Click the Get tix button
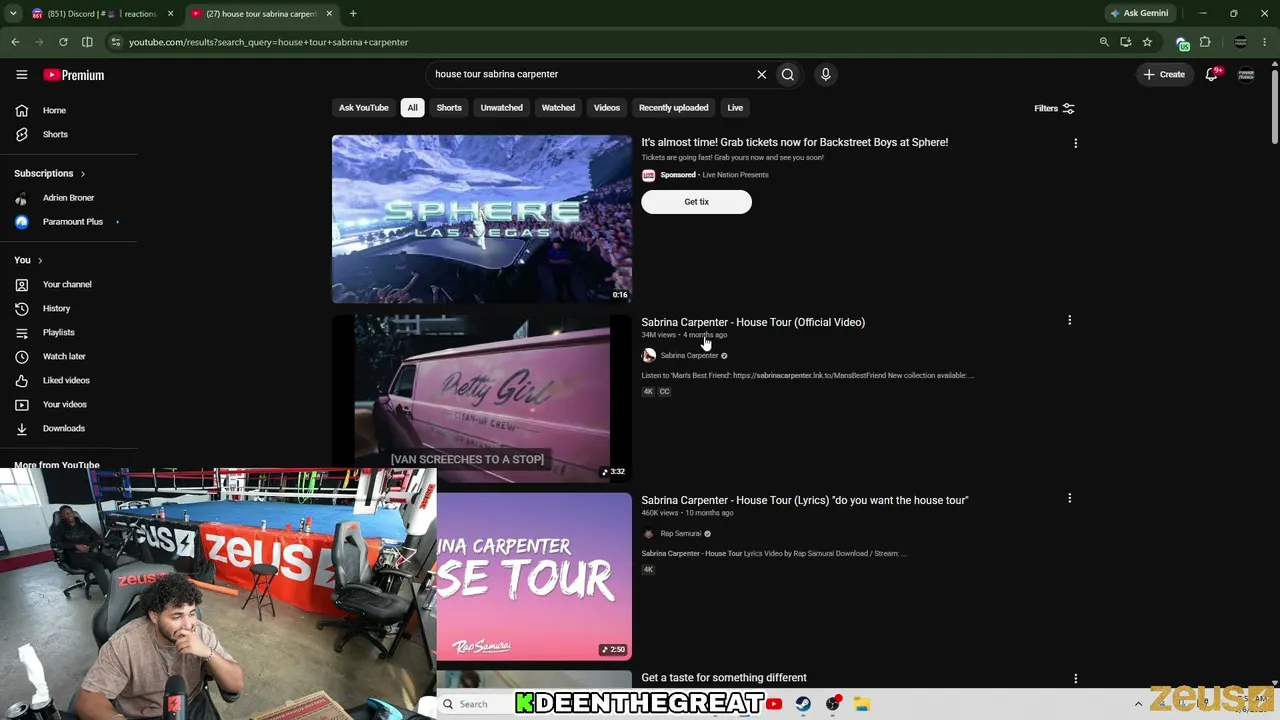 (696, 202)
